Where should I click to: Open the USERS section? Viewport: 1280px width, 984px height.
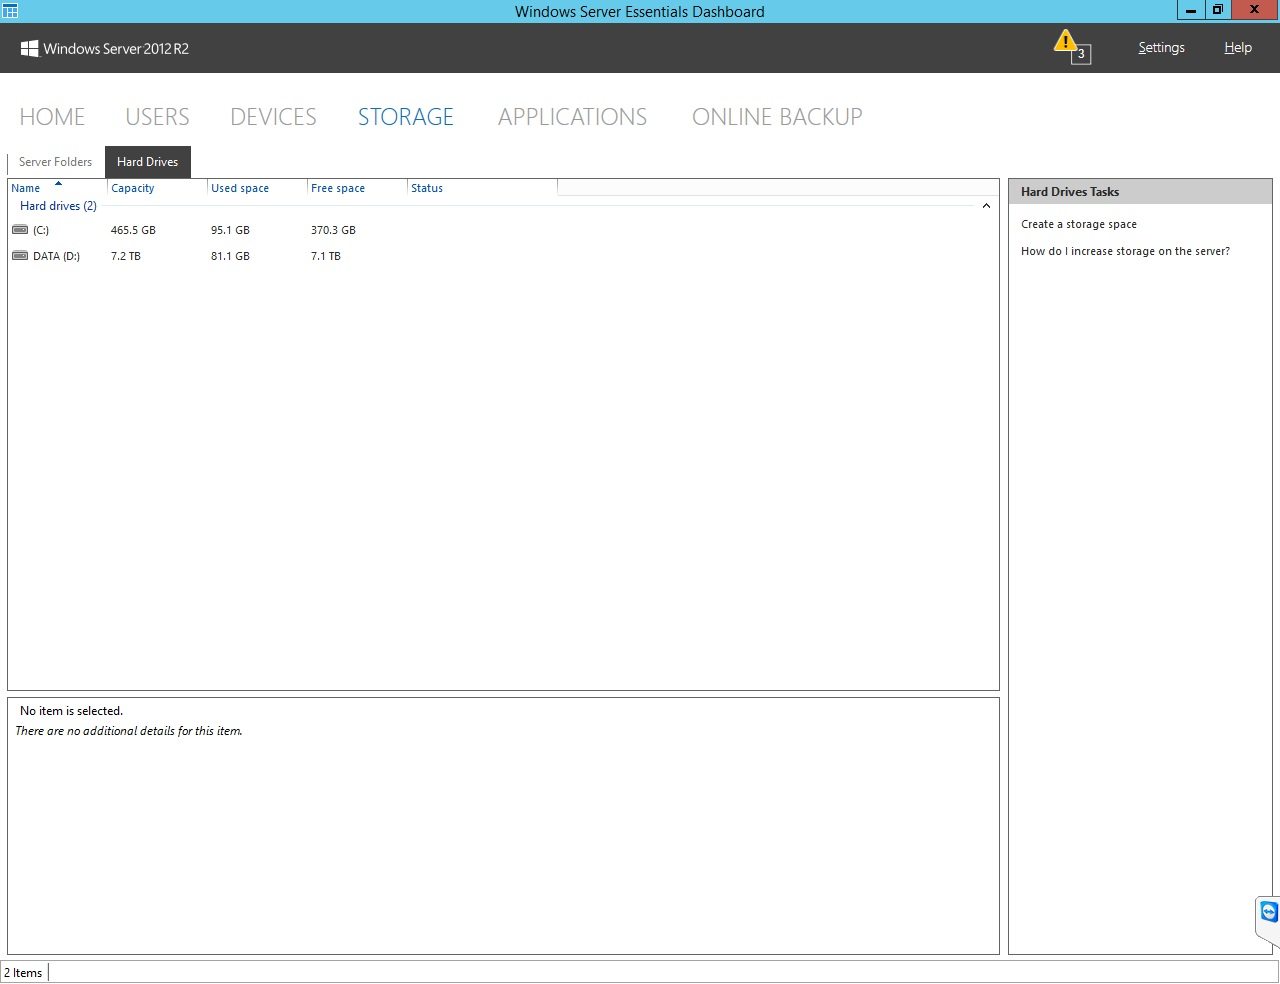pyautogui.click(x=157, y=117)
